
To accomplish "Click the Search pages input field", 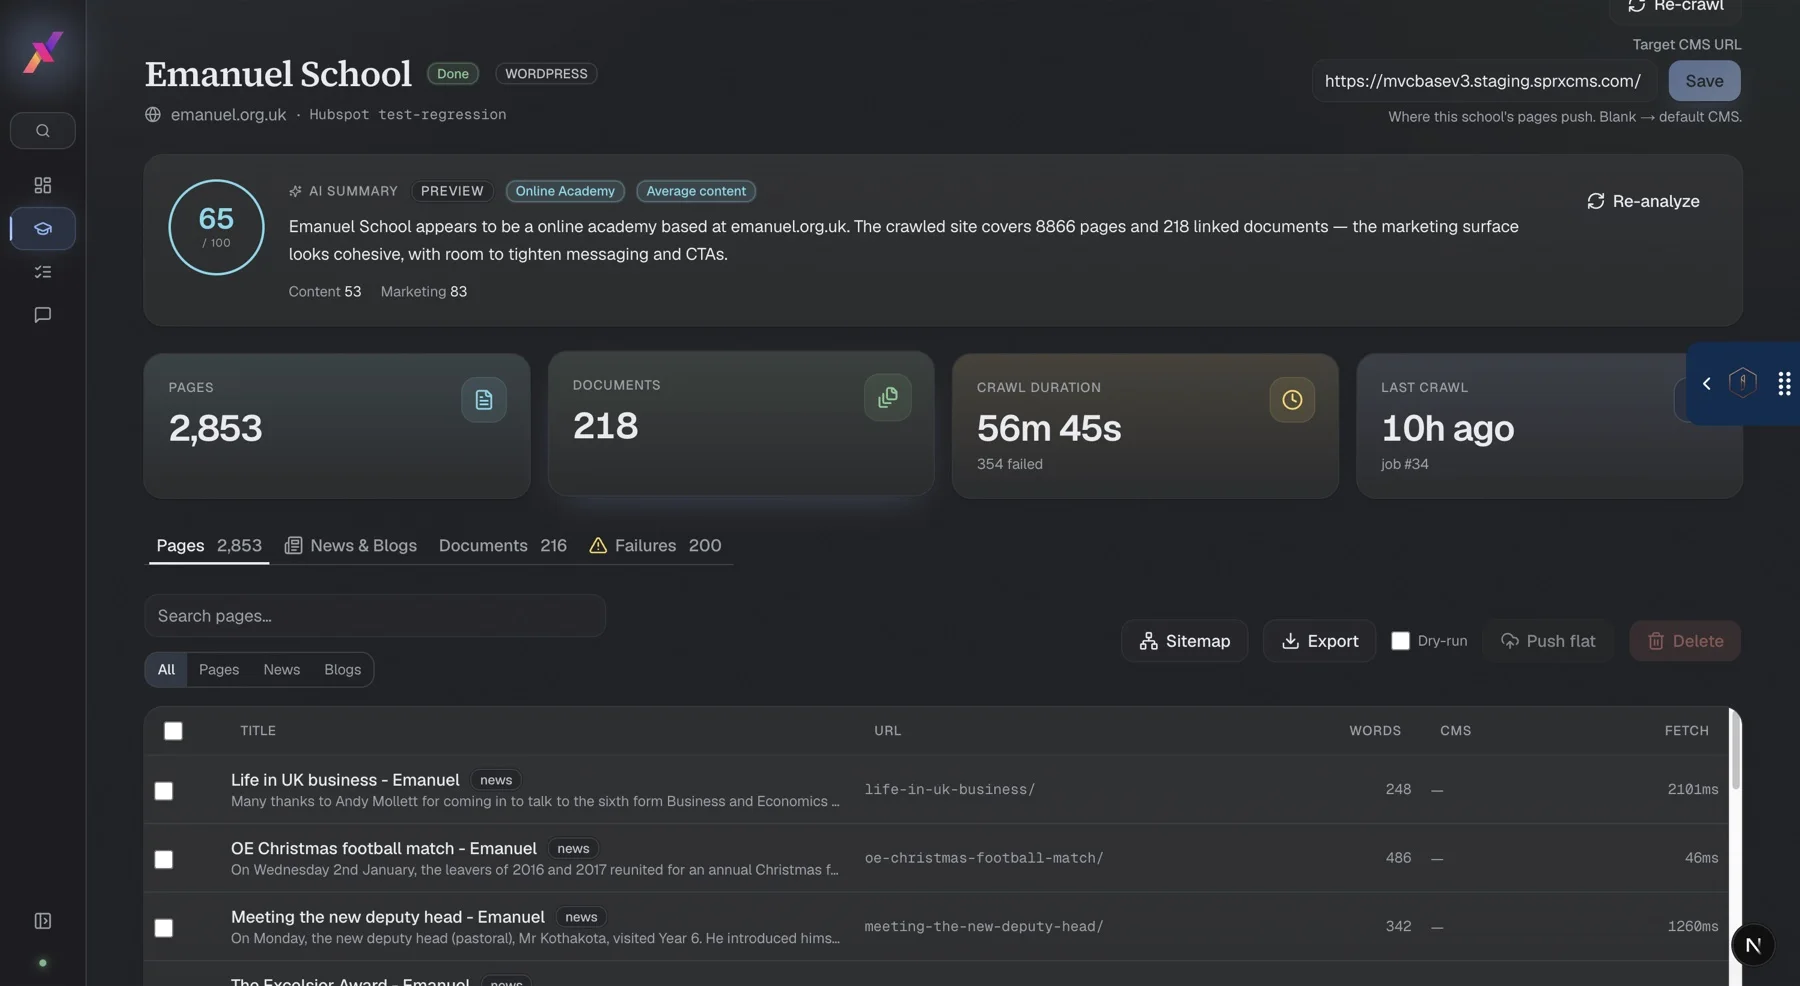I will click(x=375, y=616).
